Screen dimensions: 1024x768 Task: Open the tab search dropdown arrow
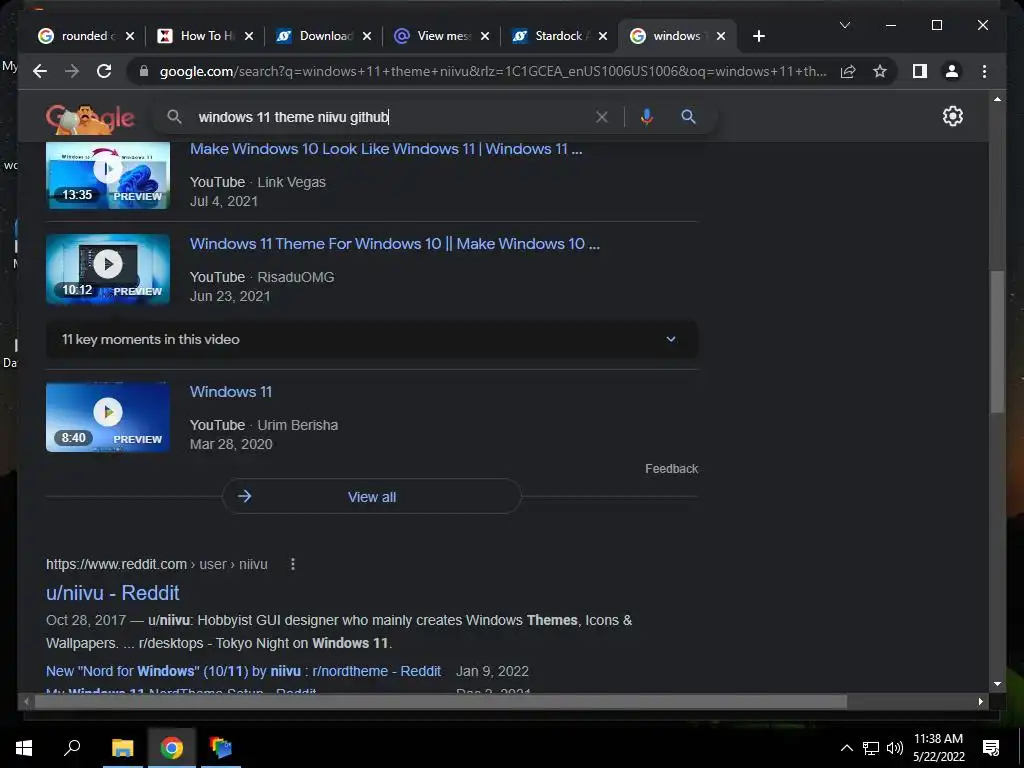pos(844,25)
